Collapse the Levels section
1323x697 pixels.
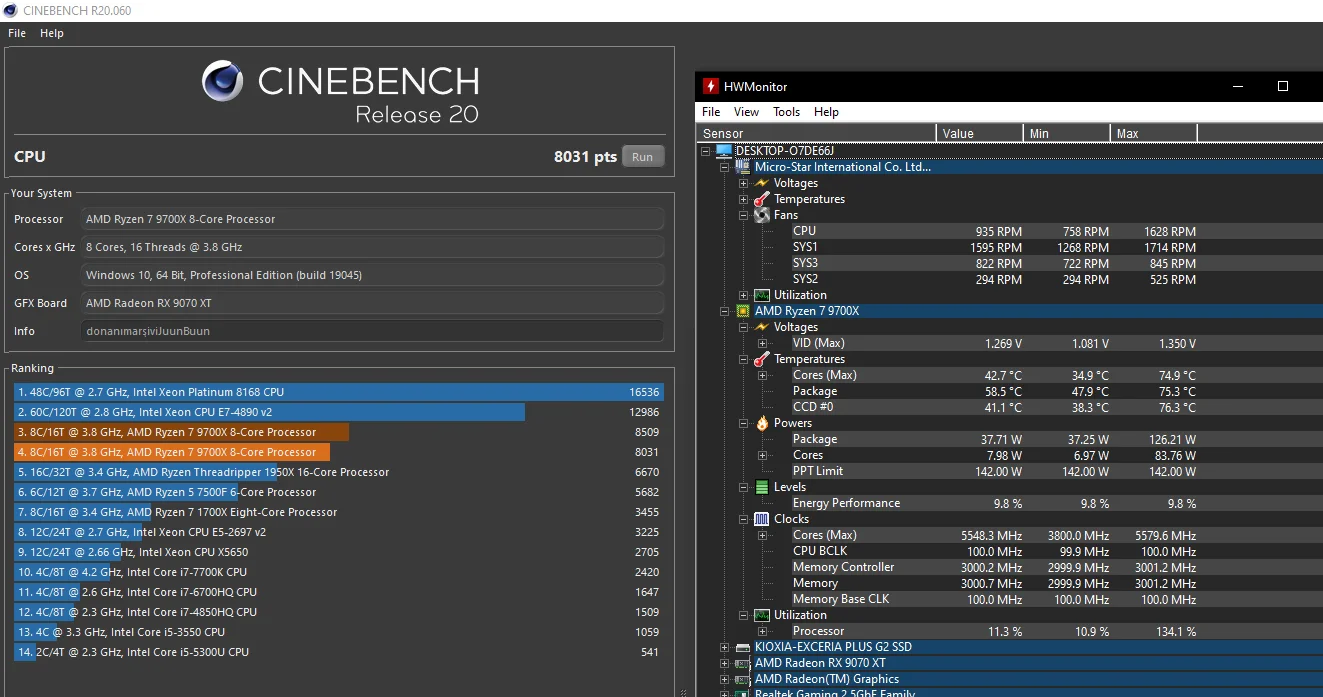click(743, 487)
